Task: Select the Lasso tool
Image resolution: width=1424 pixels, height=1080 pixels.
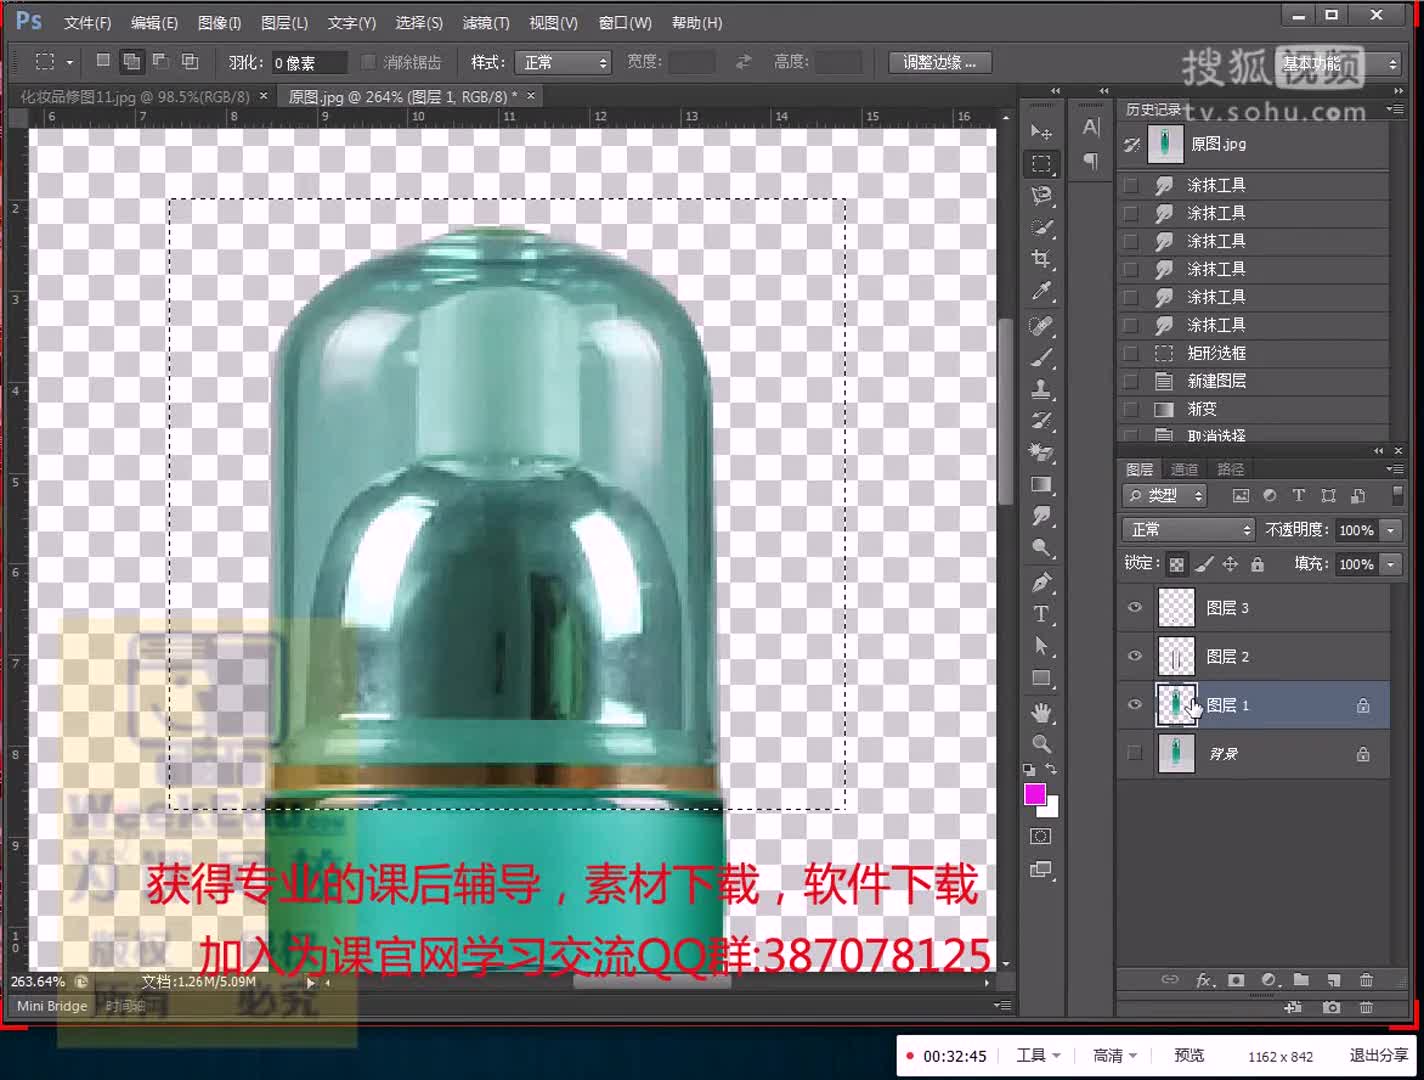Action: point(1041,196)
